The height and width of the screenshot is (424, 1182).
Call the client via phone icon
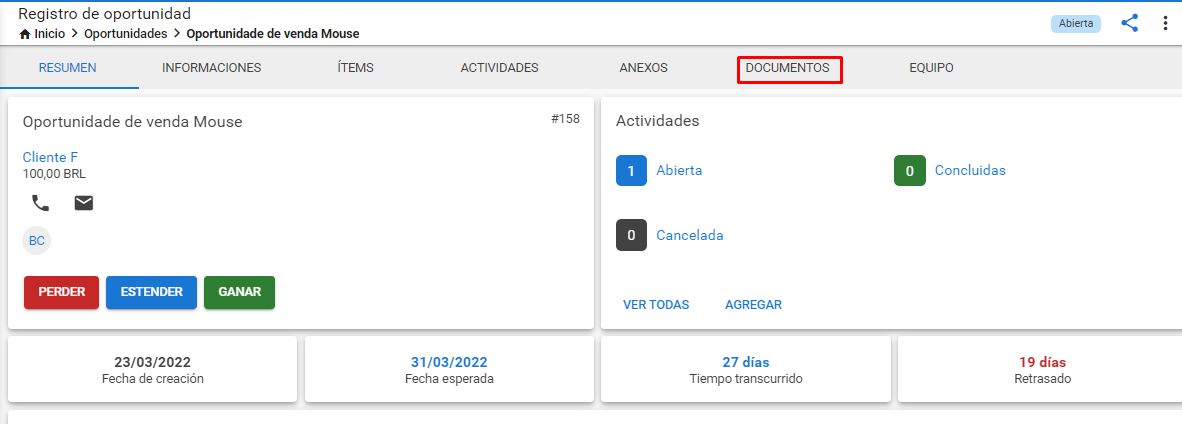[40, 203]
